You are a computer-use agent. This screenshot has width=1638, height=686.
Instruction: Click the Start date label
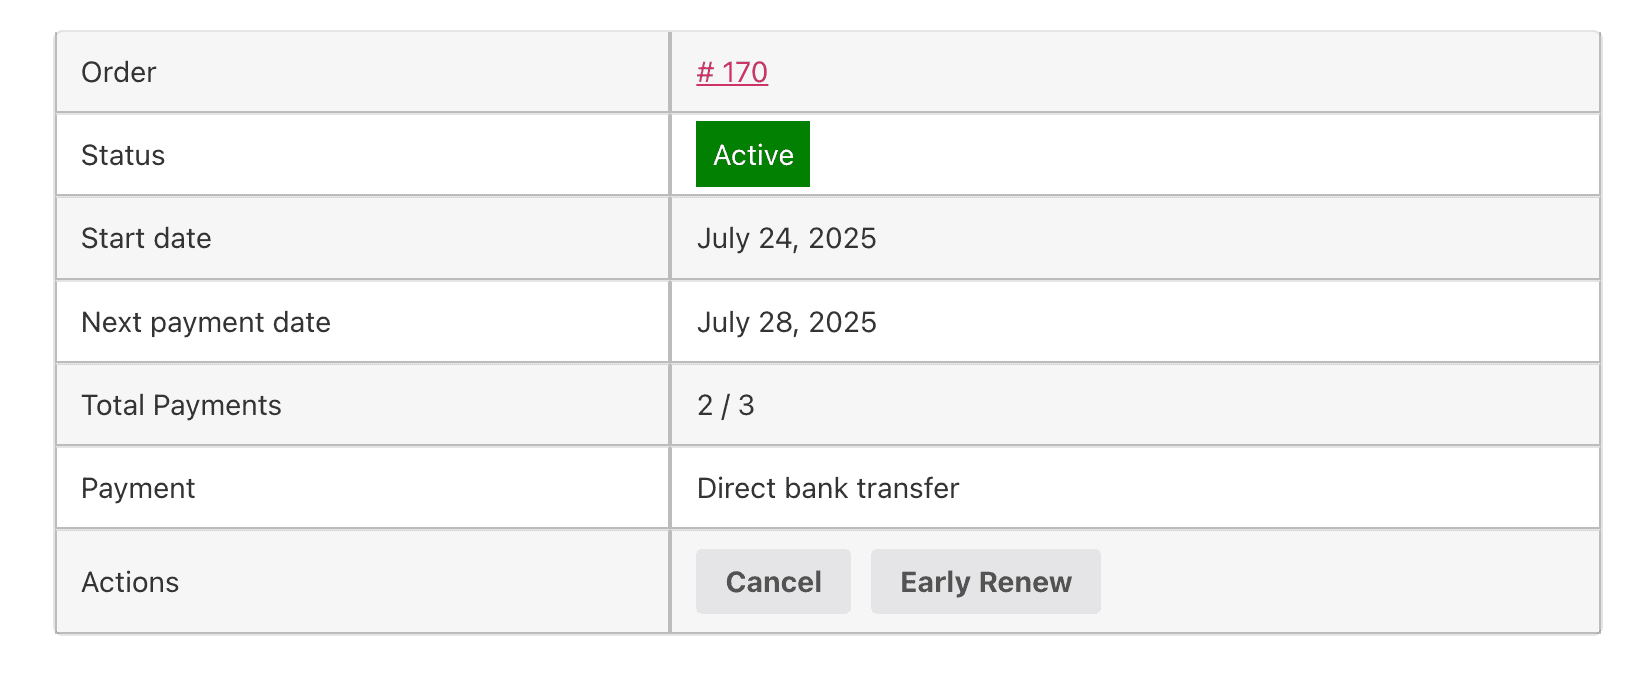146,238
